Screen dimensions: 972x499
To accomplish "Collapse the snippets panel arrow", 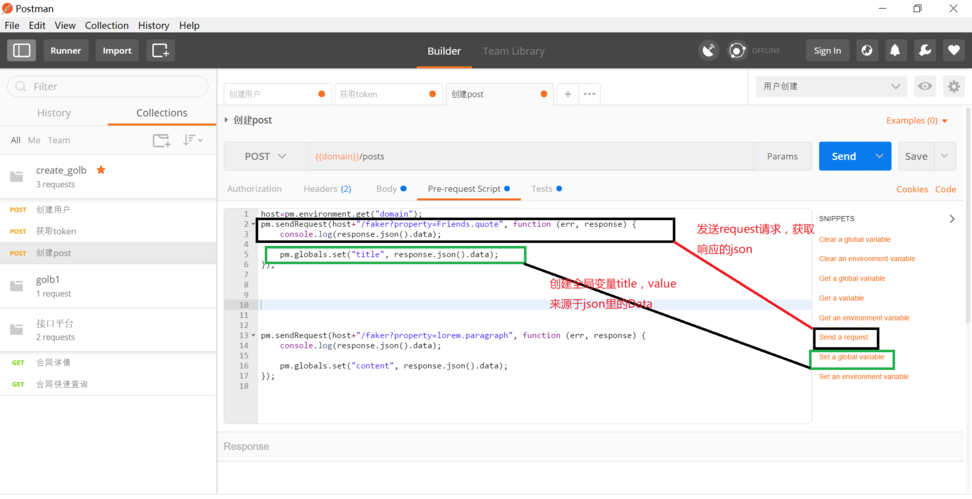I will 952,219.
